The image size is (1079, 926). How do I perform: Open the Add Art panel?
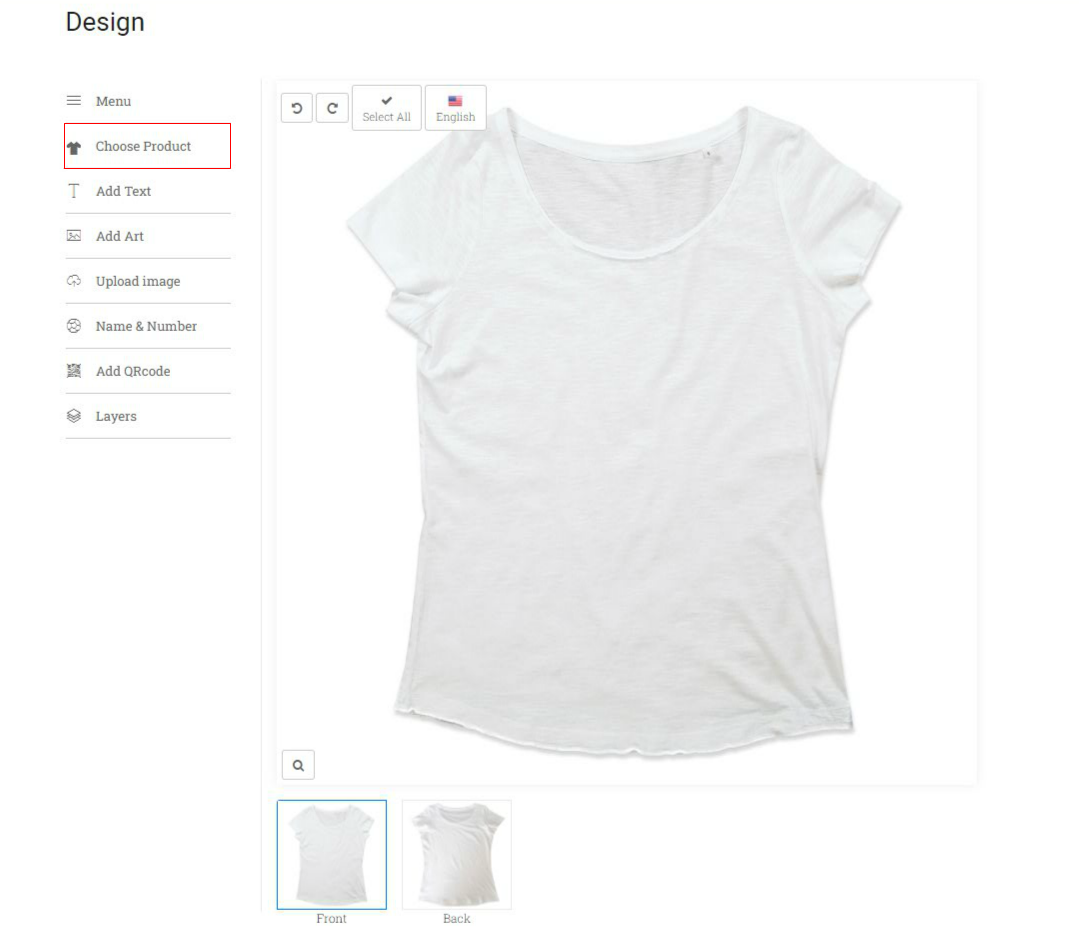[x=148, y=236]
